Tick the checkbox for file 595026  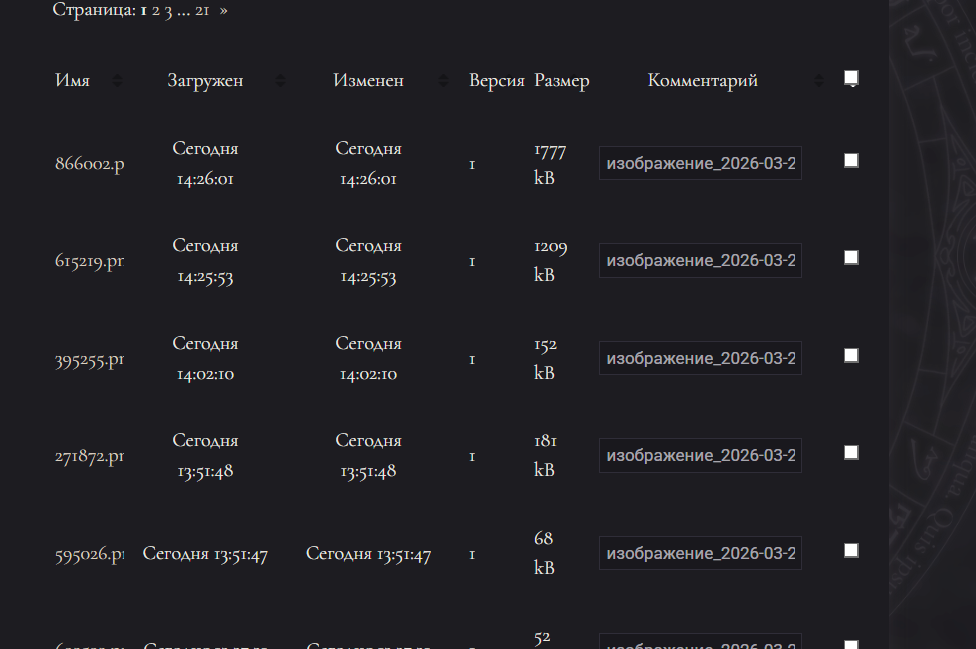pyautogui.click(x=851, y=550)
